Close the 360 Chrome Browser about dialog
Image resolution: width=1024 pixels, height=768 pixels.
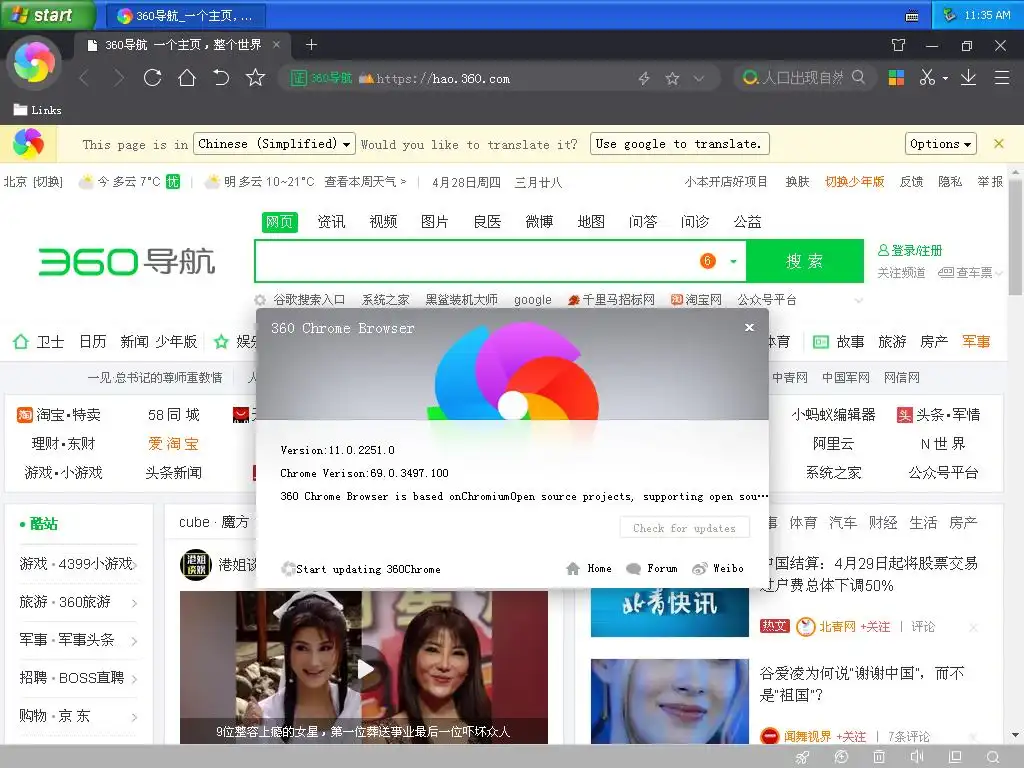(x=750, y=328)
